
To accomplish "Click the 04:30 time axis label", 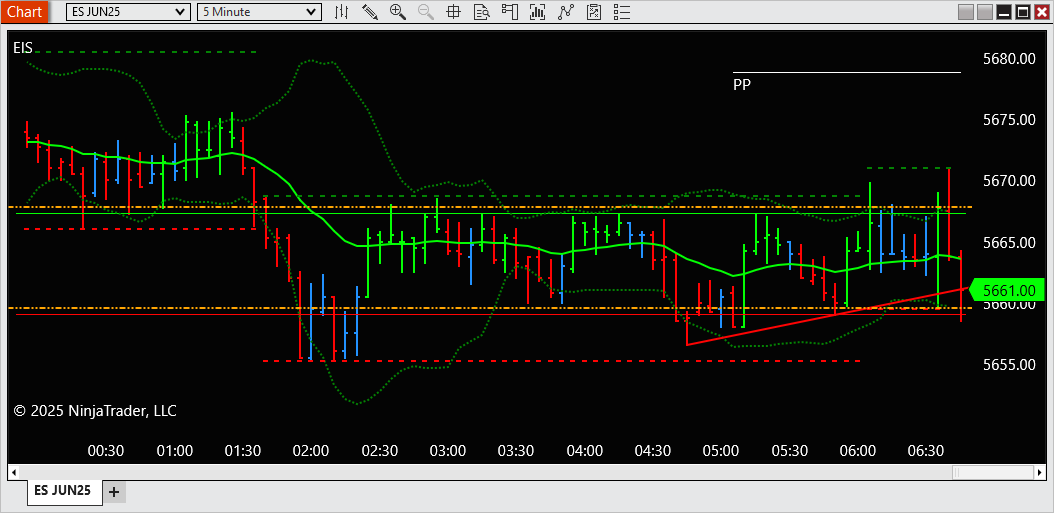I will [x=653, y=450].
